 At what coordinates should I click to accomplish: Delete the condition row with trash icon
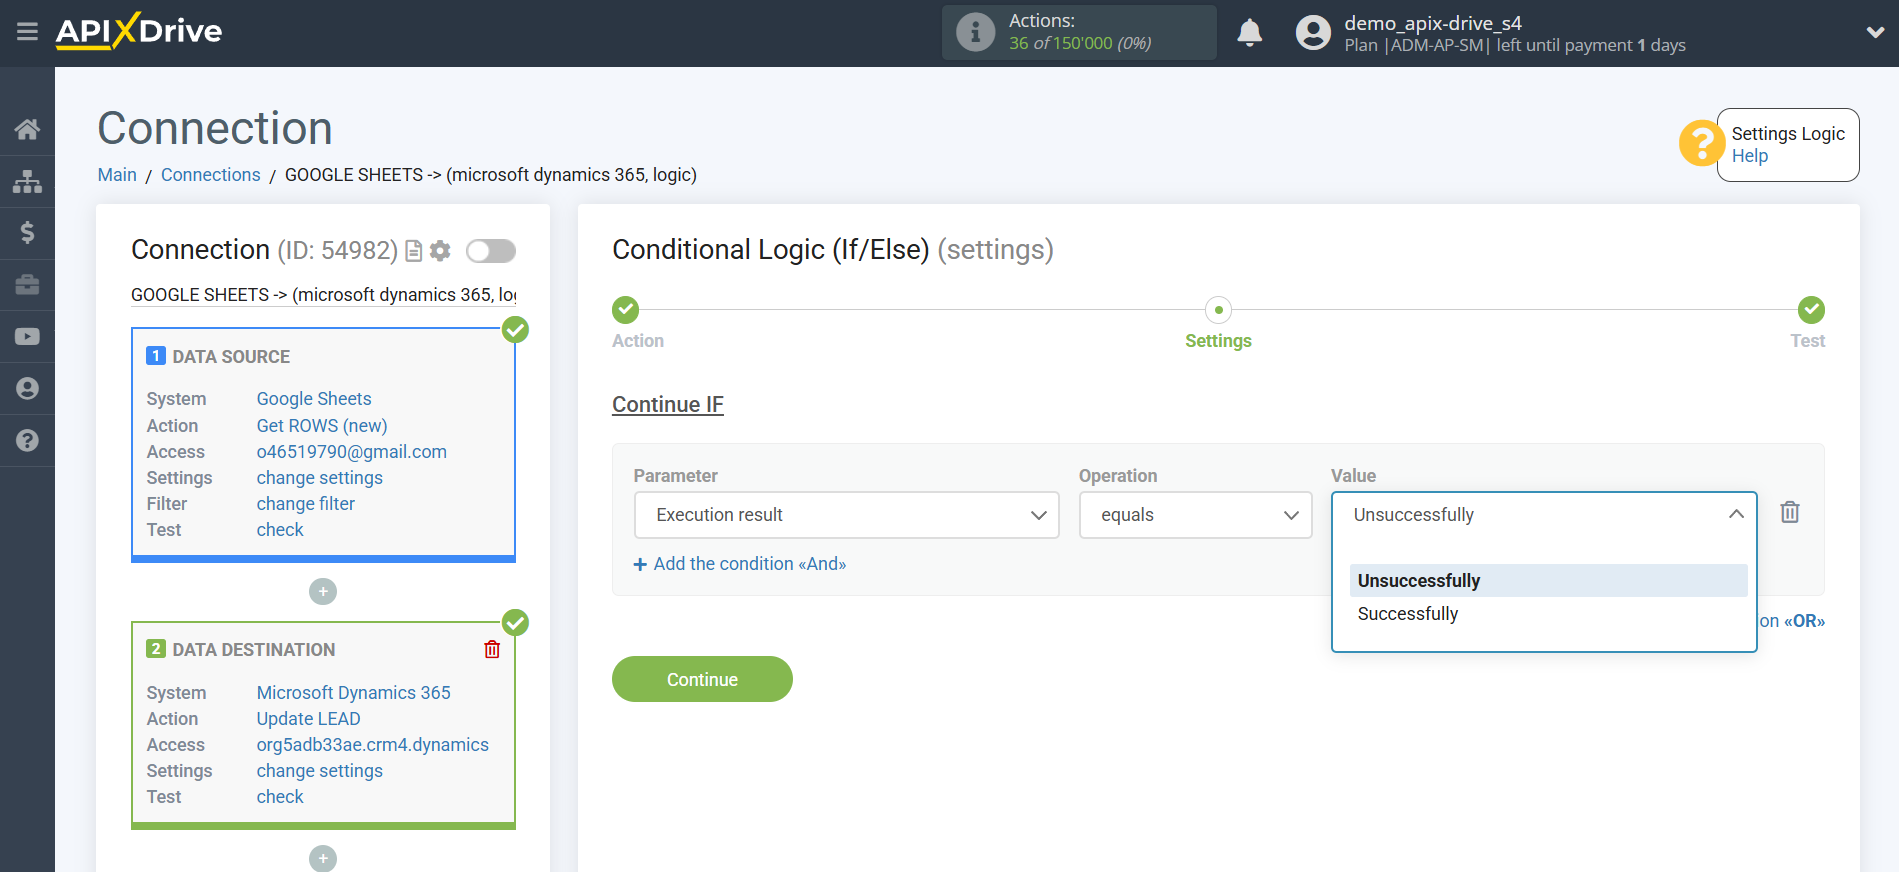coord(1790,513)
